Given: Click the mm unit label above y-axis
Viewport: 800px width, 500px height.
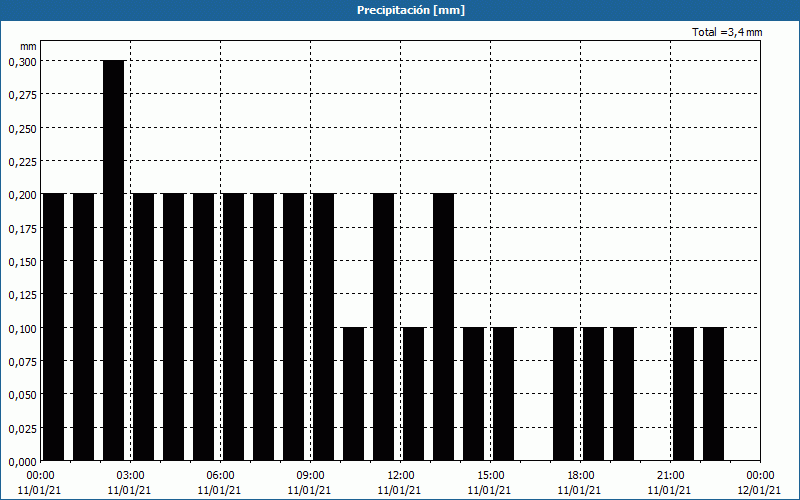Looking at the screenshot, I should (28, 46).
